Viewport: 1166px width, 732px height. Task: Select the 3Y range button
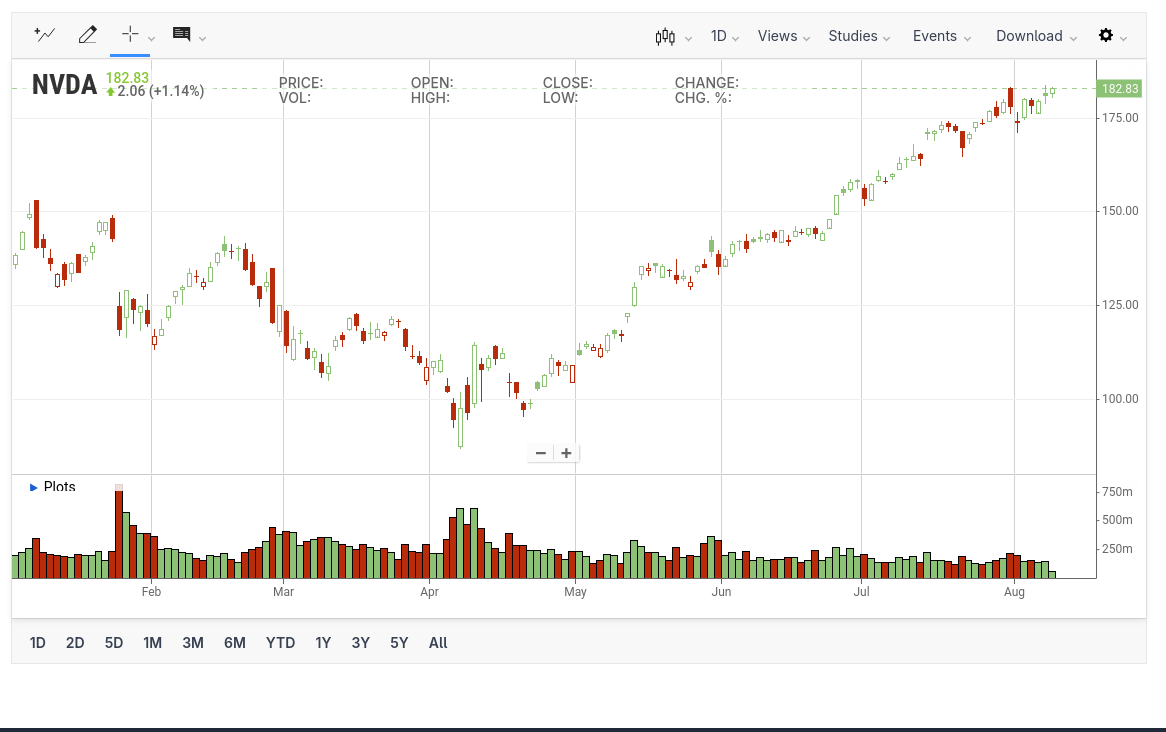click(361, 643)
